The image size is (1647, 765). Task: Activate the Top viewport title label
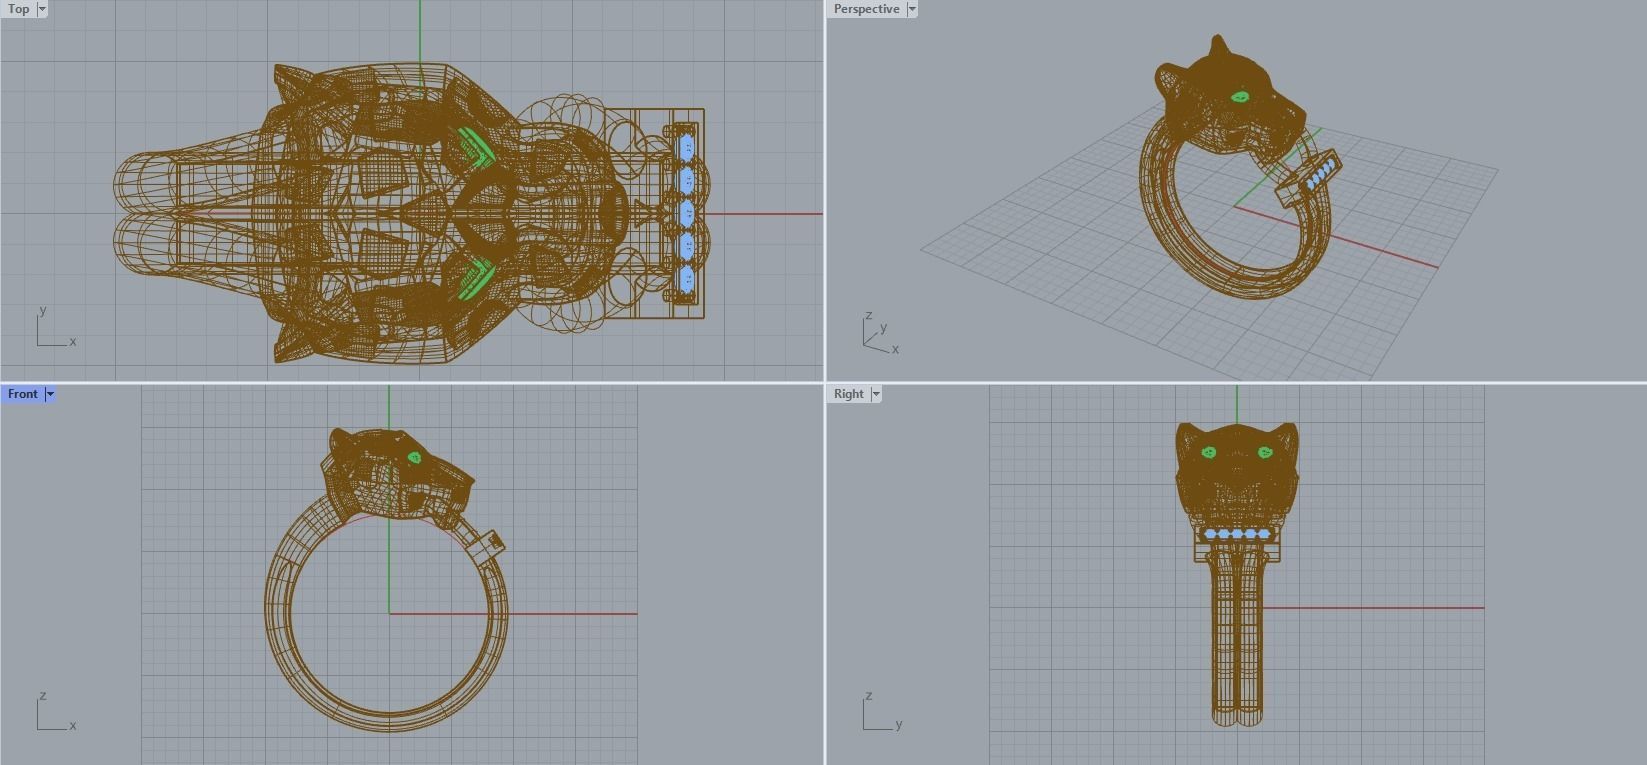[19, 9]
